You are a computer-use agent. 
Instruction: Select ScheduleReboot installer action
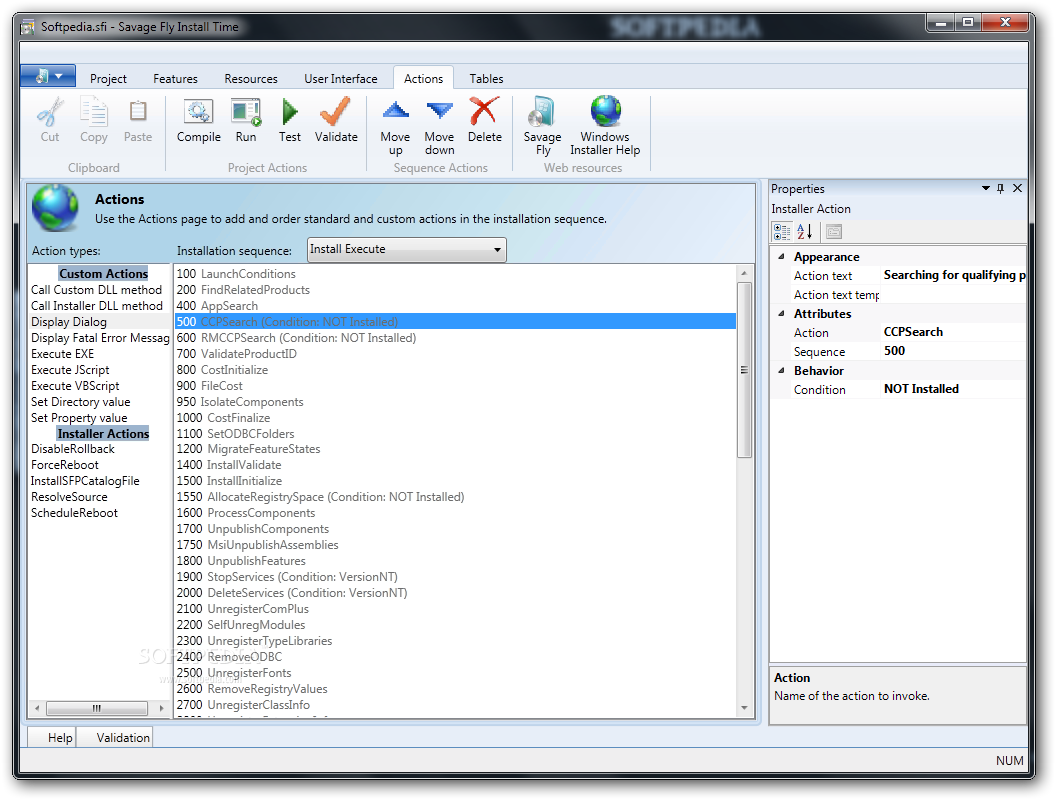pyautogui.click(x=74, y=513)
